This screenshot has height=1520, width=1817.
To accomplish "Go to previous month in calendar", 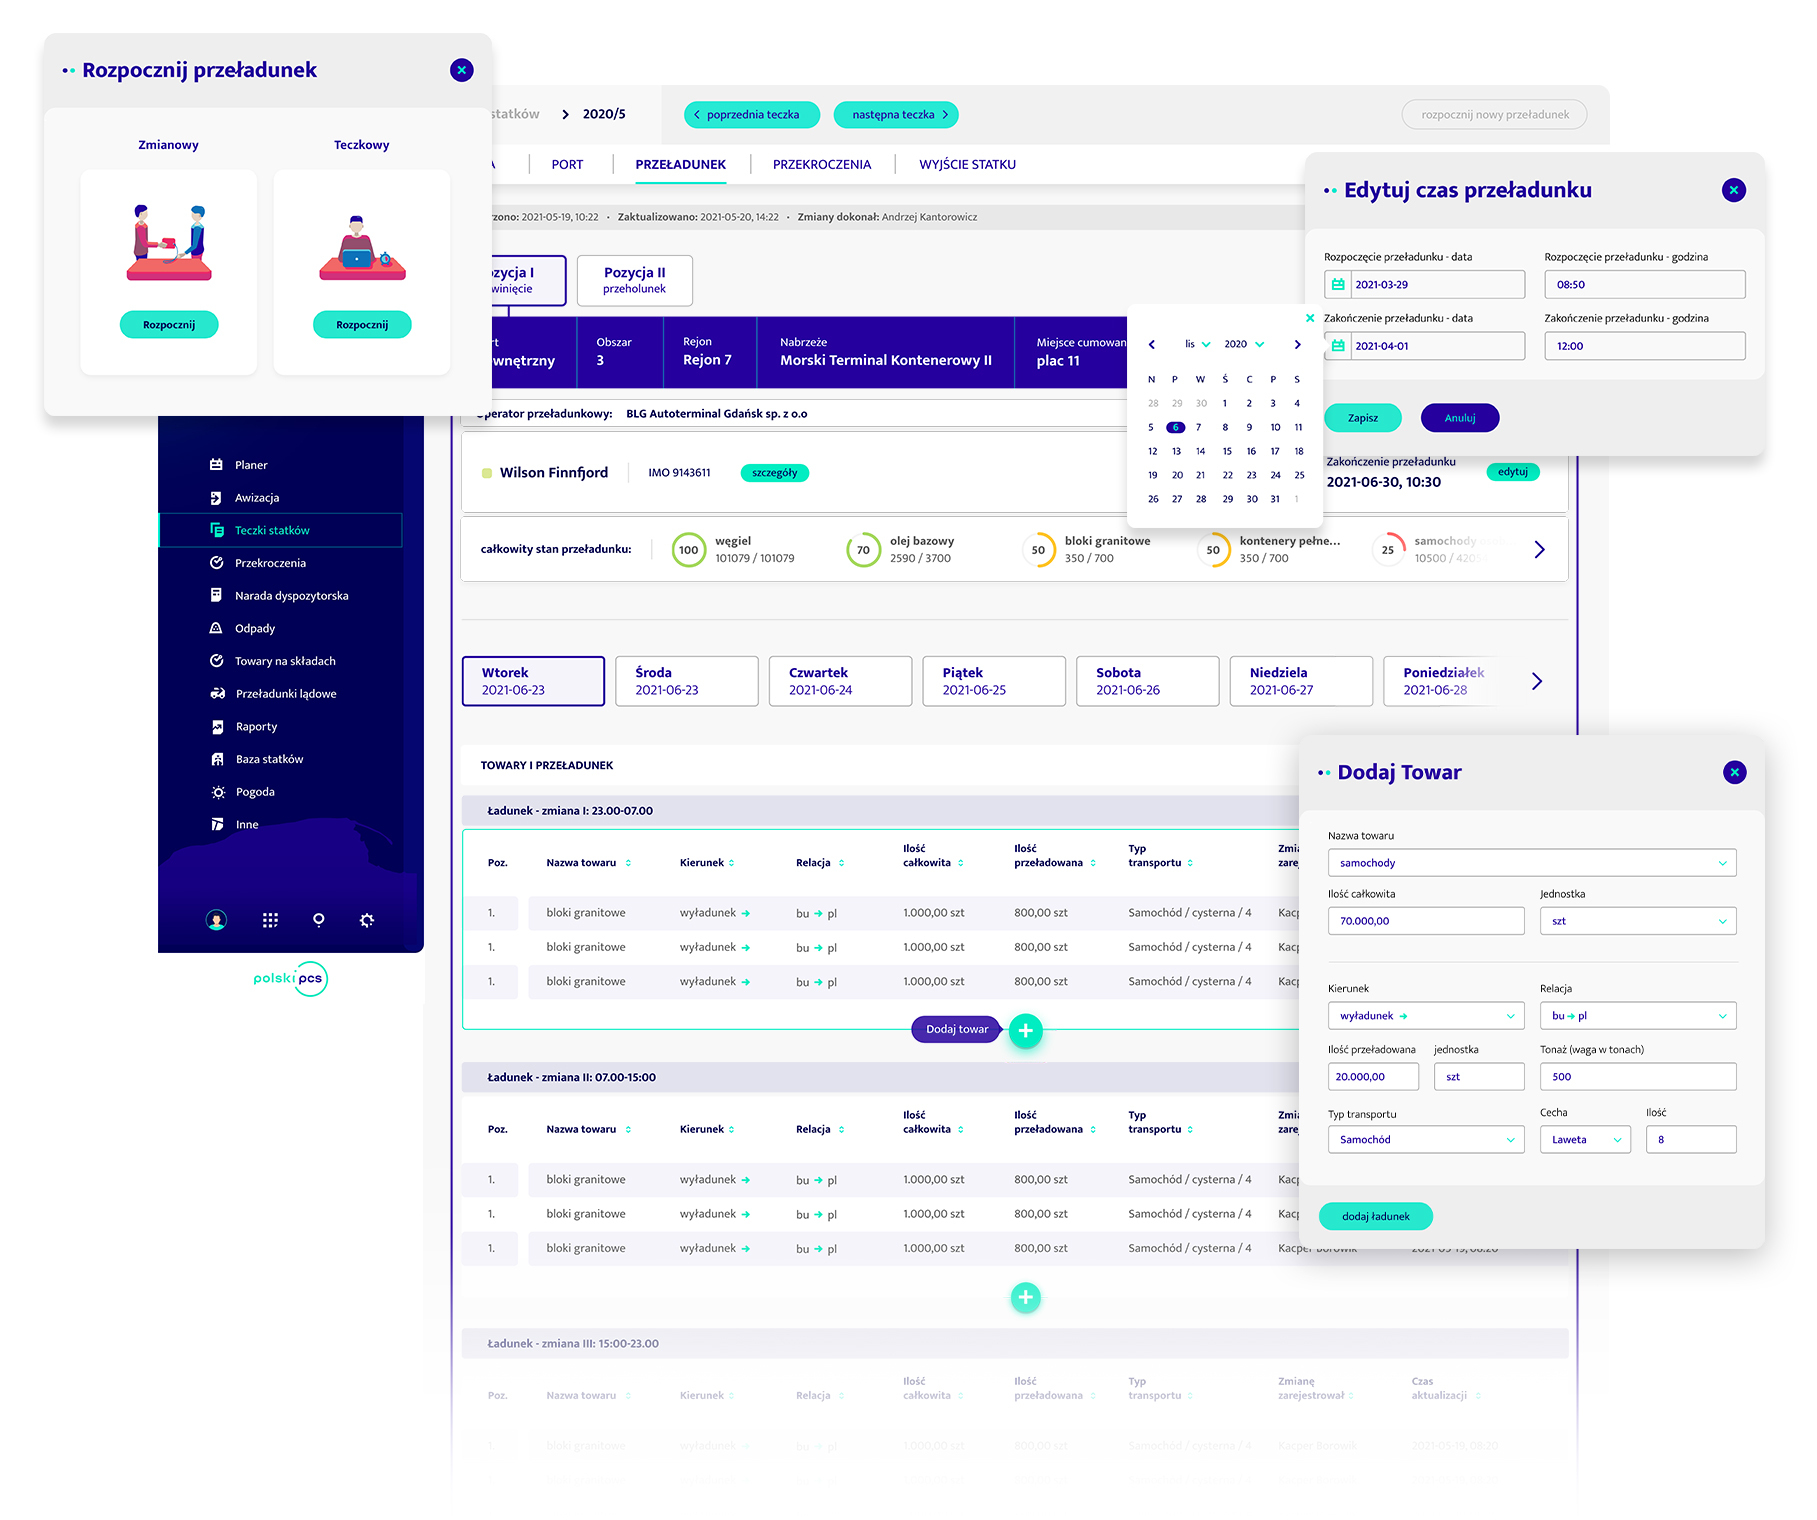I will coord(1152,344).
